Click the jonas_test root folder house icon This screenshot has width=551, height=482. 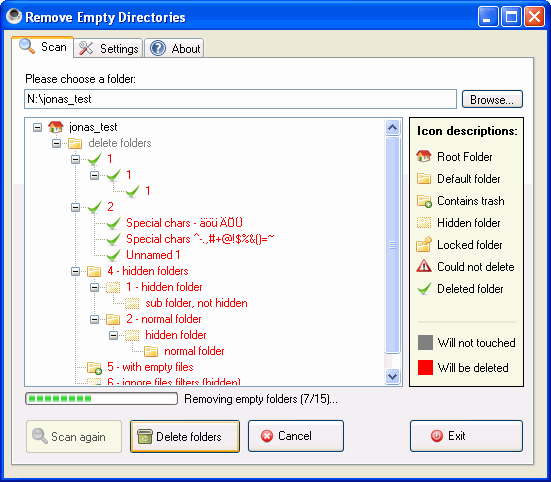pos(56,127)
